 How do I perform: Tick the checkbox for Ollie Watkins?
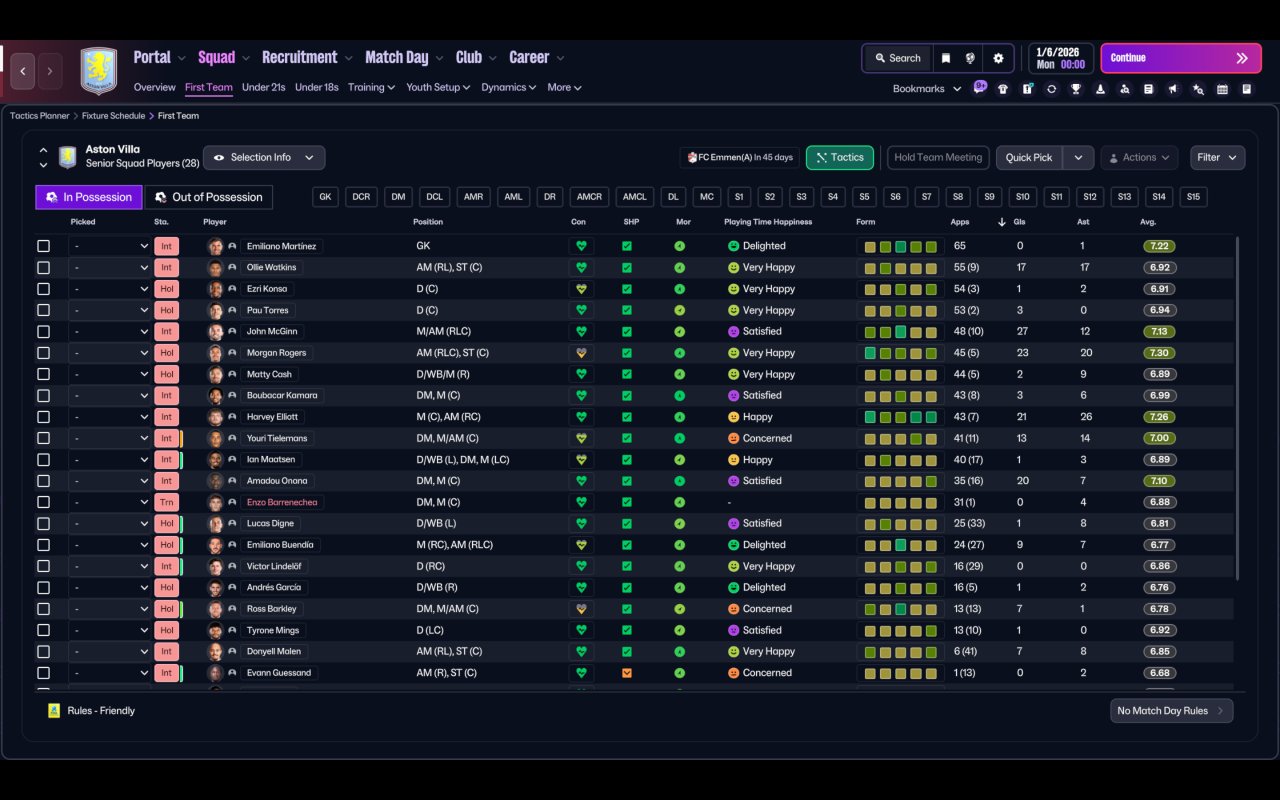point(43,268)
